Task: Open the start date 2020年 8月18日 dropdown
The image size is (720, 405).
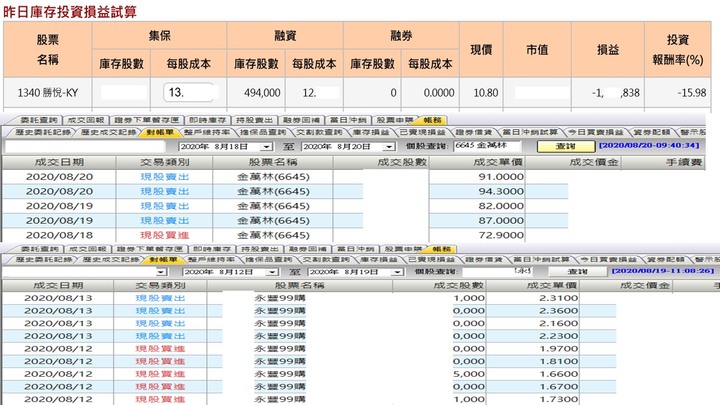Action: (266, 146)
